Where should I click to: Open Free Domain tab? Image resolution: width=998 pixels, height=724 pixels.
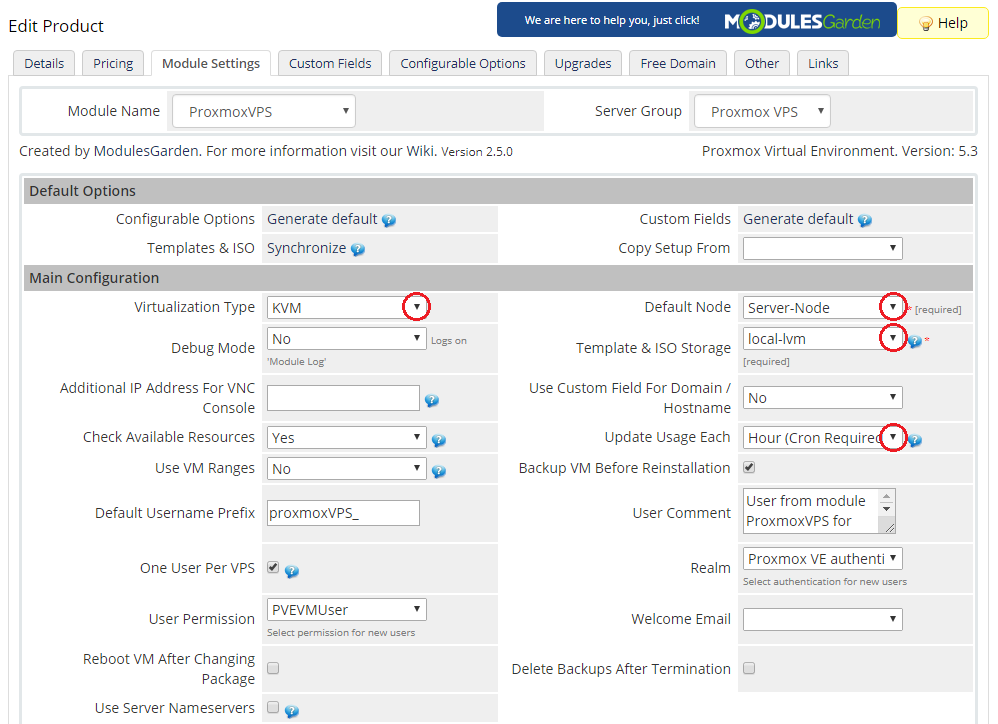coord(678,64)
